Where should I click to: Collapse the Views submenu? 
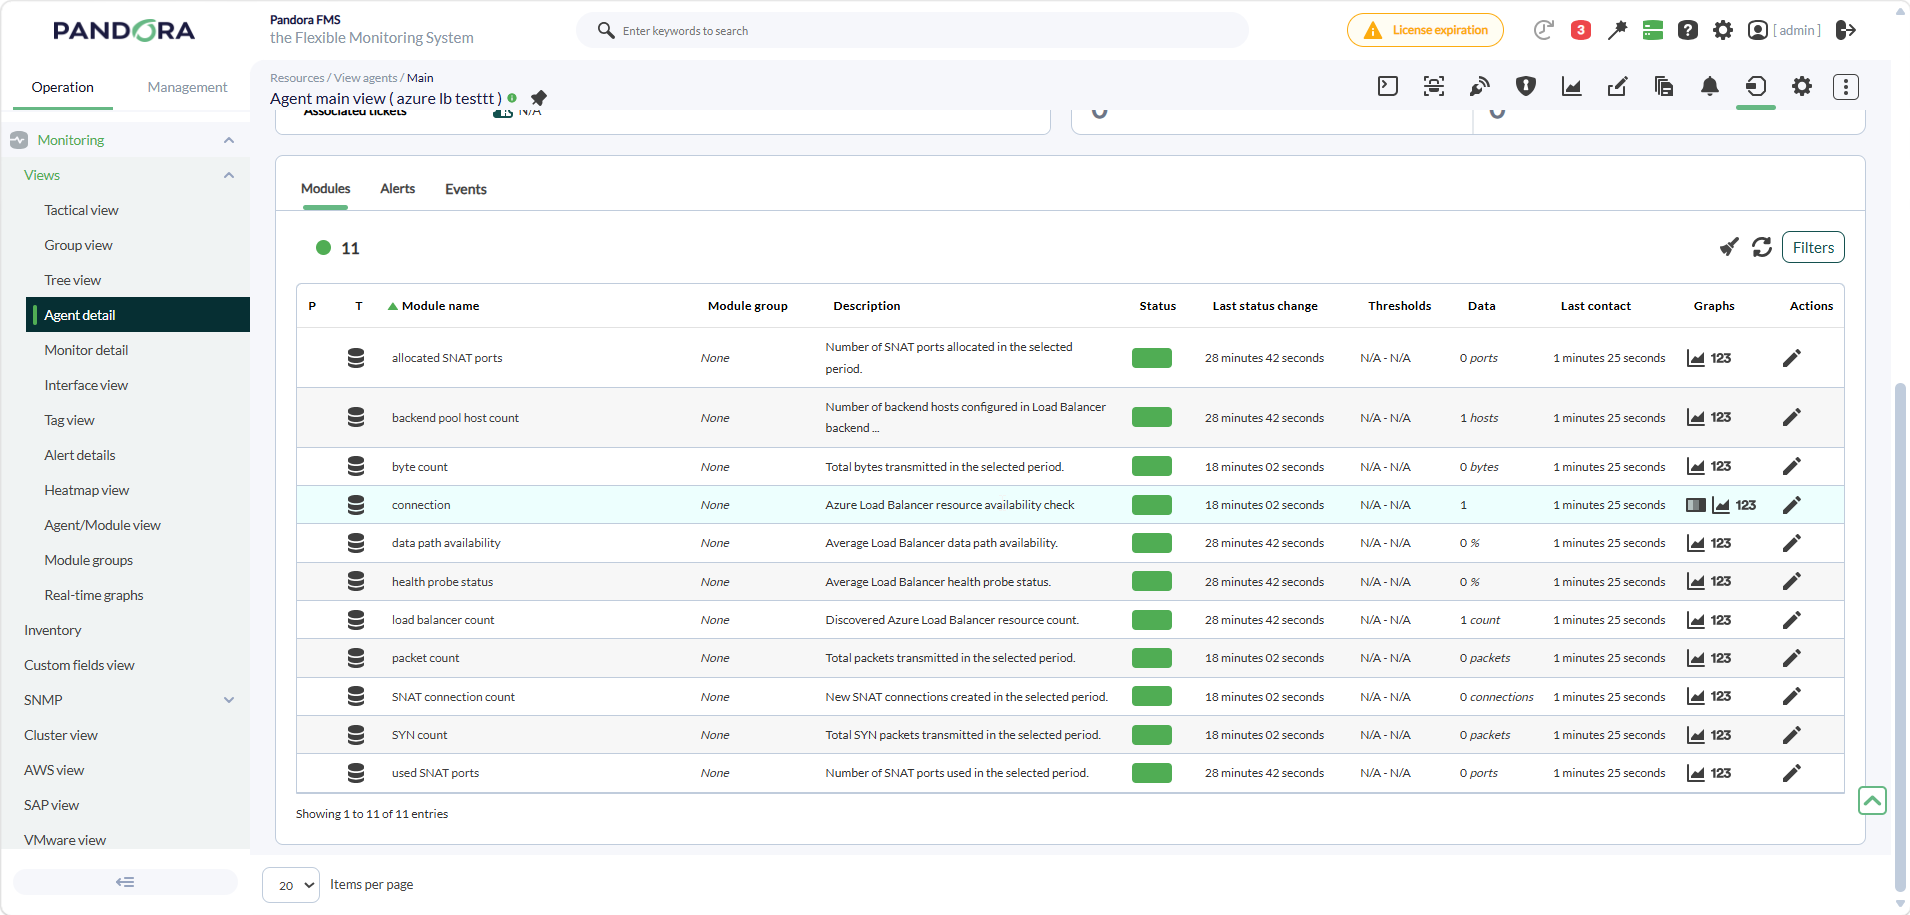(229, 175)
